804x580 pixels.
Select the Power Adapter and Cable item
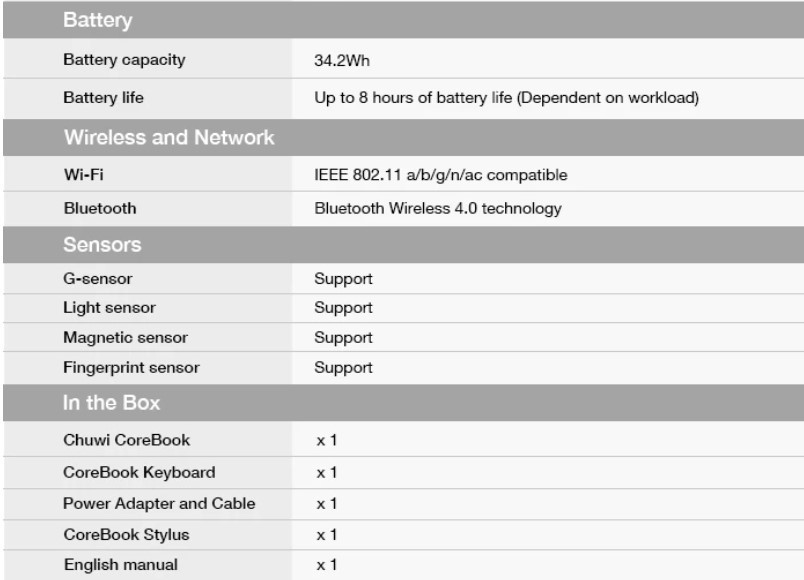[x=159, y=504]
